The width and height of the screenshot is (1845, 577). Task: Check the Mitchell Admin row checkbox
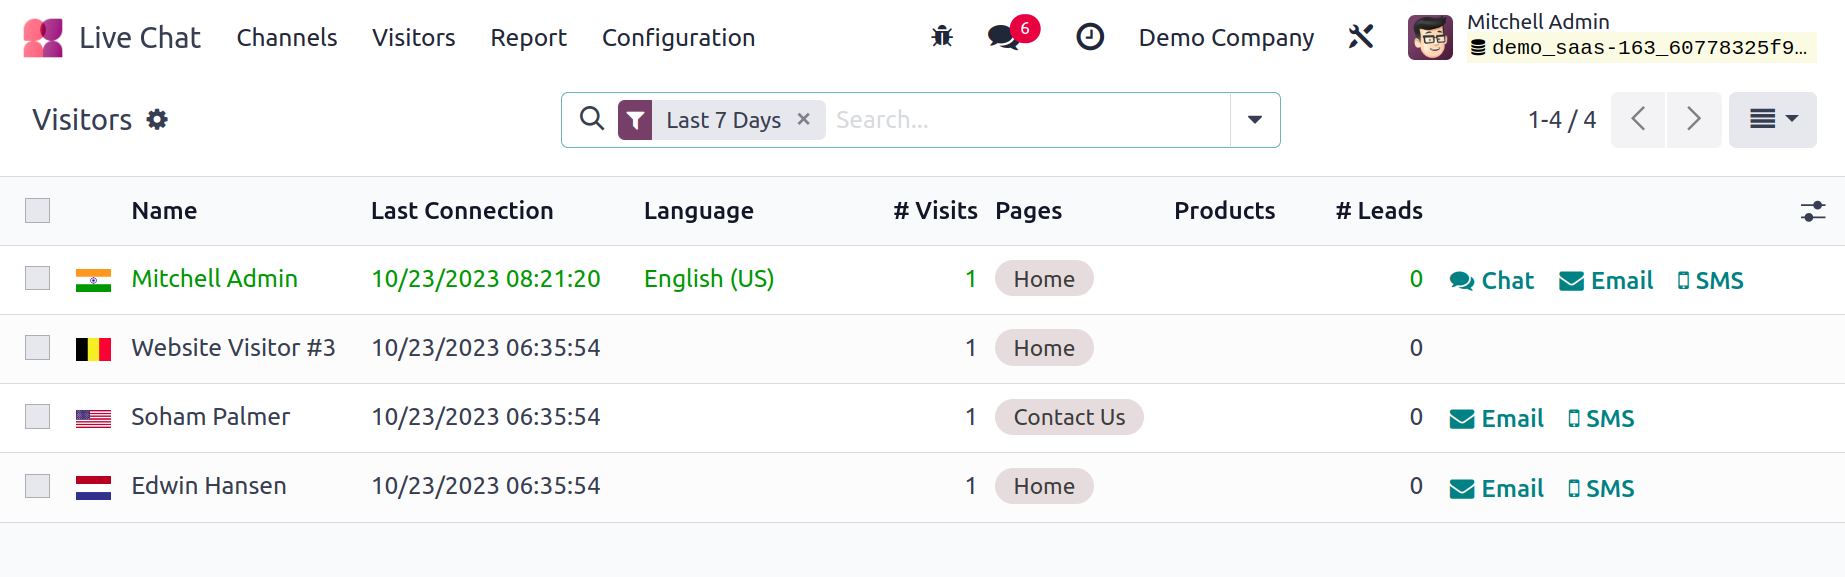(x=38, y=278)
